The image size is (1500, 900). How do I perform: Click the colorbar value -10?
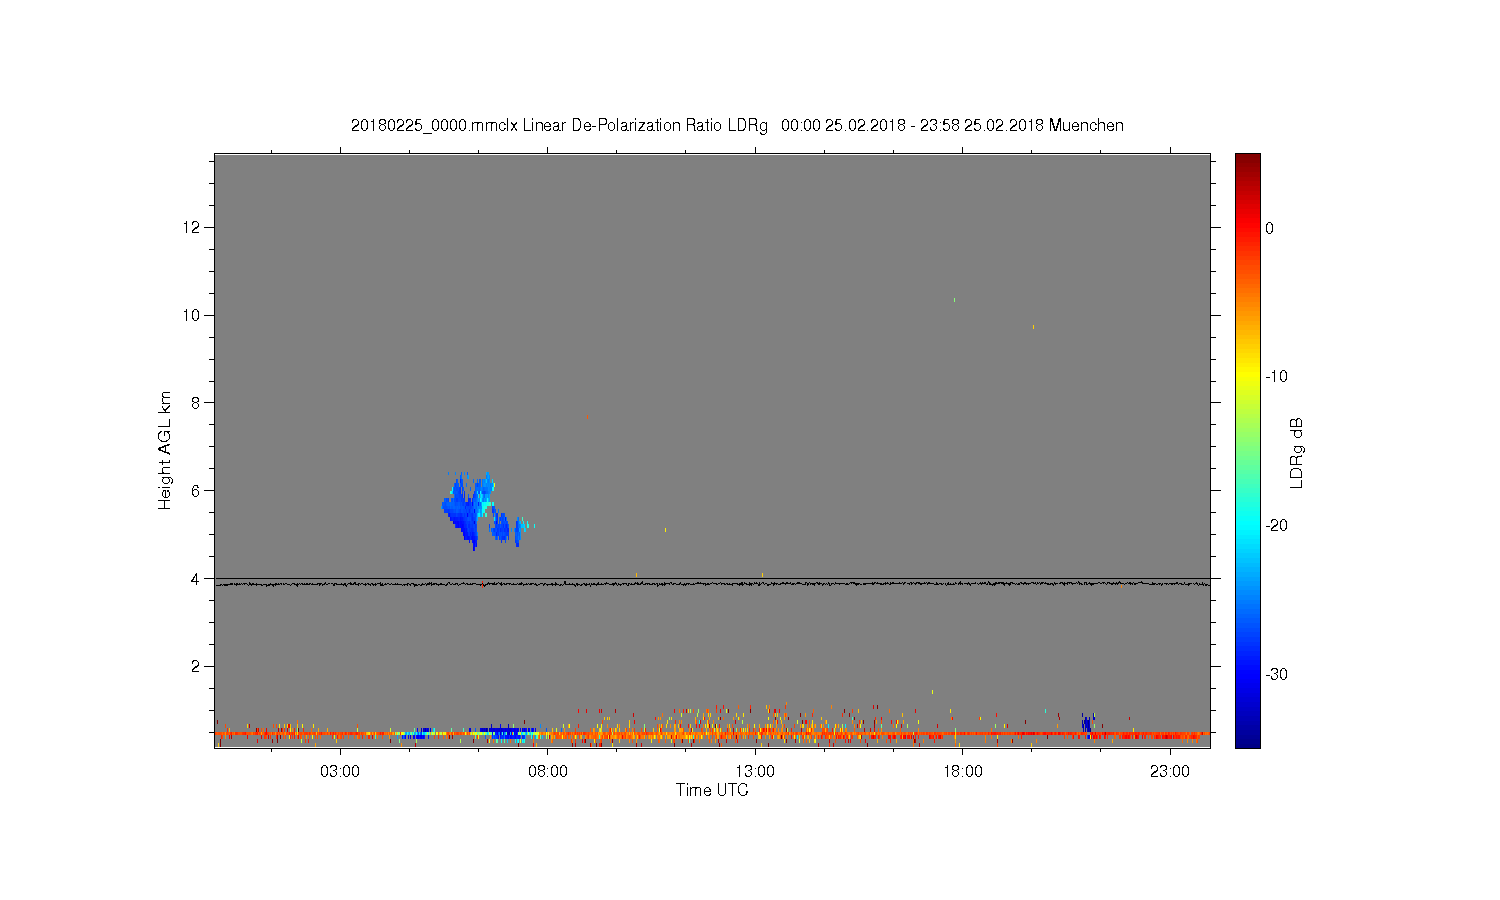1276,377
